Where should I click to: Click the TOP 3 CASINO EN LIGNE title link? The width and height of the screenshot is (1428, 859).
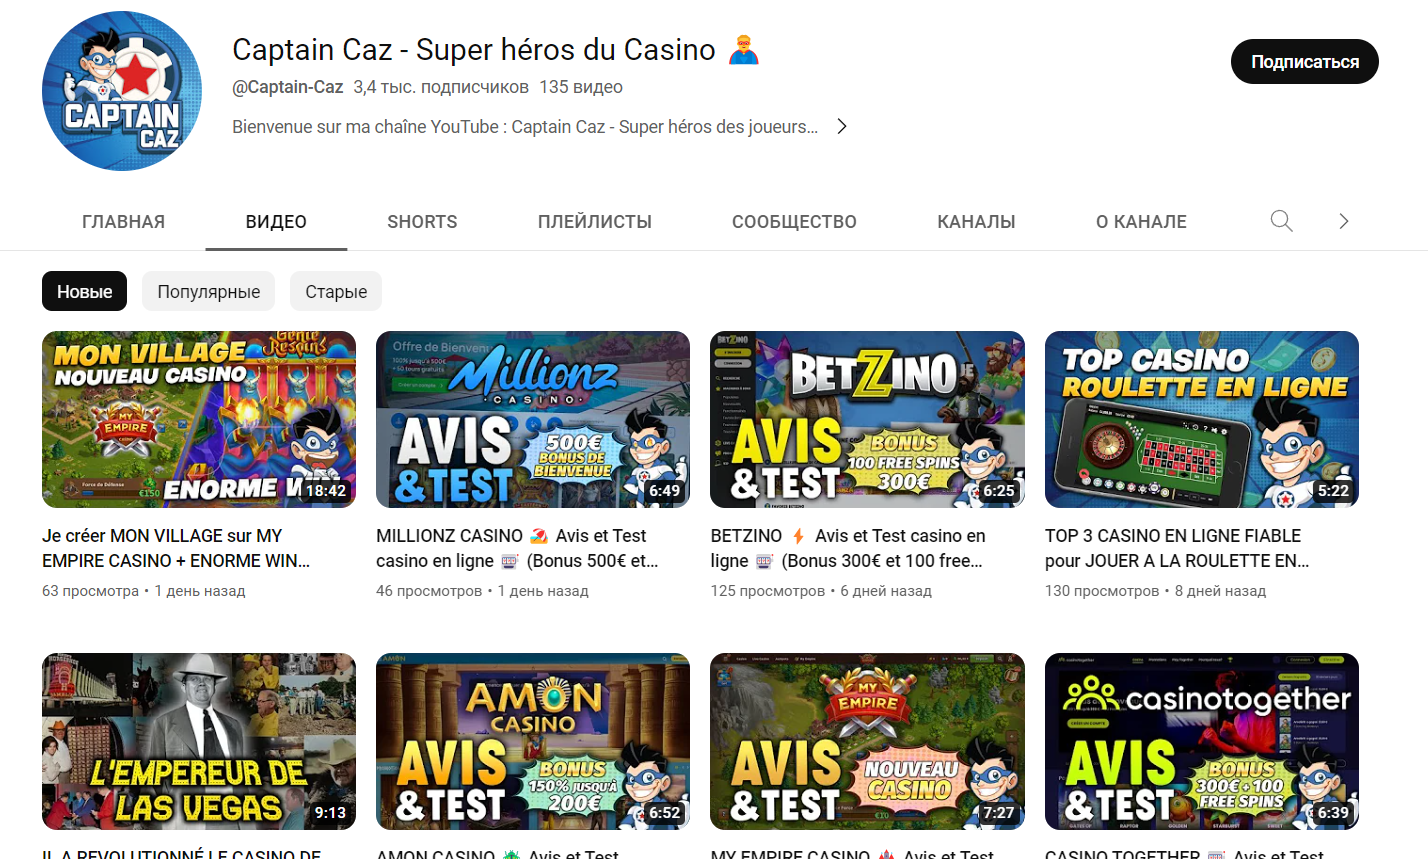[1177, 548]
